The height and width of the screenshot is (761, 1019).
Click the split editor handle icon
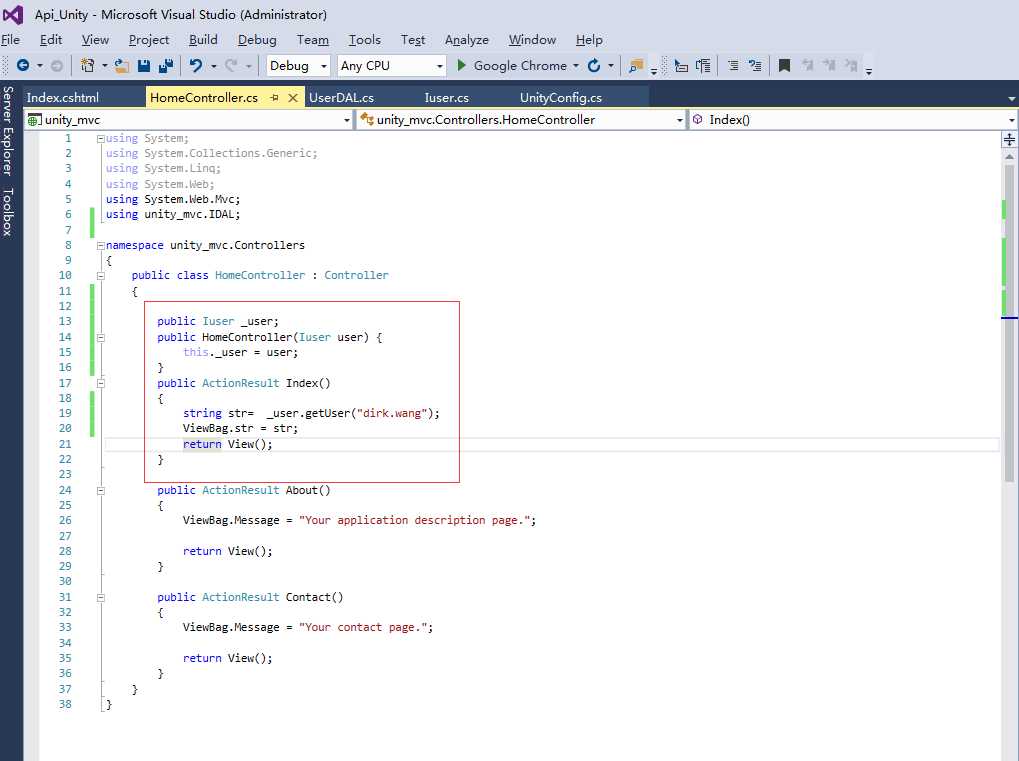click(1009, 139)
